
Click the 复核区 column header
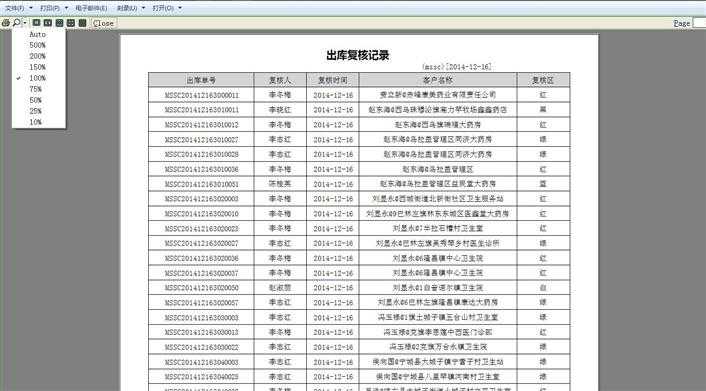[x=543, y=80]
